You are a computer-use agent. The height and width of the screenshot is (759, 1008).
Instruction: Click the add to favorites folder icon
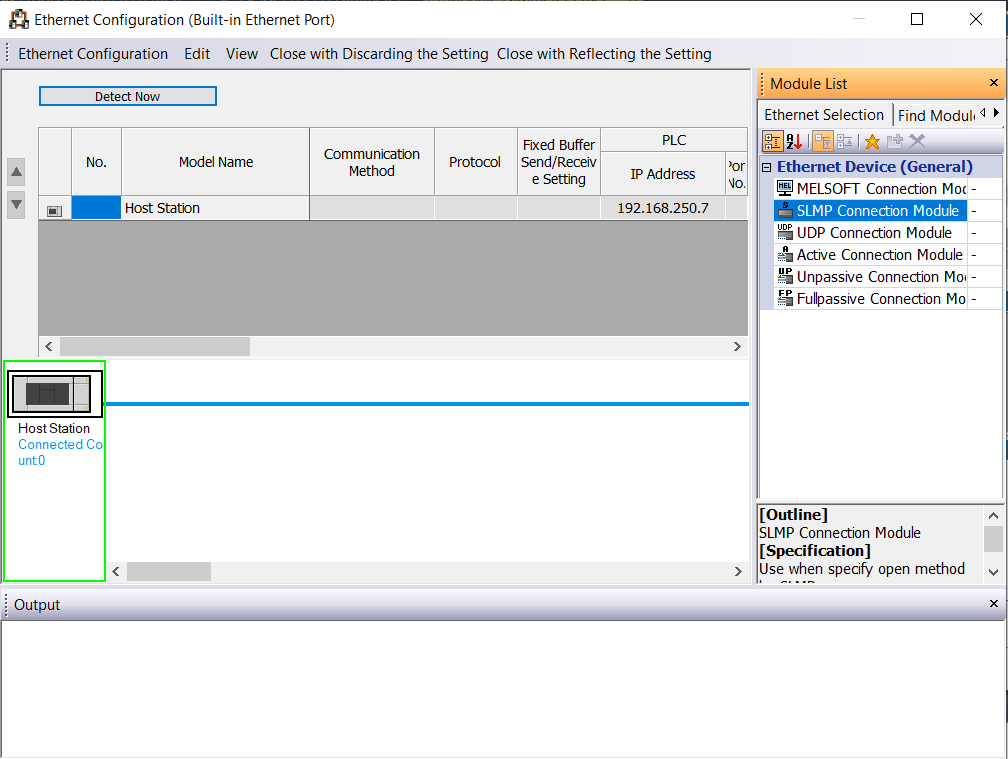click(x=894, y=141)
